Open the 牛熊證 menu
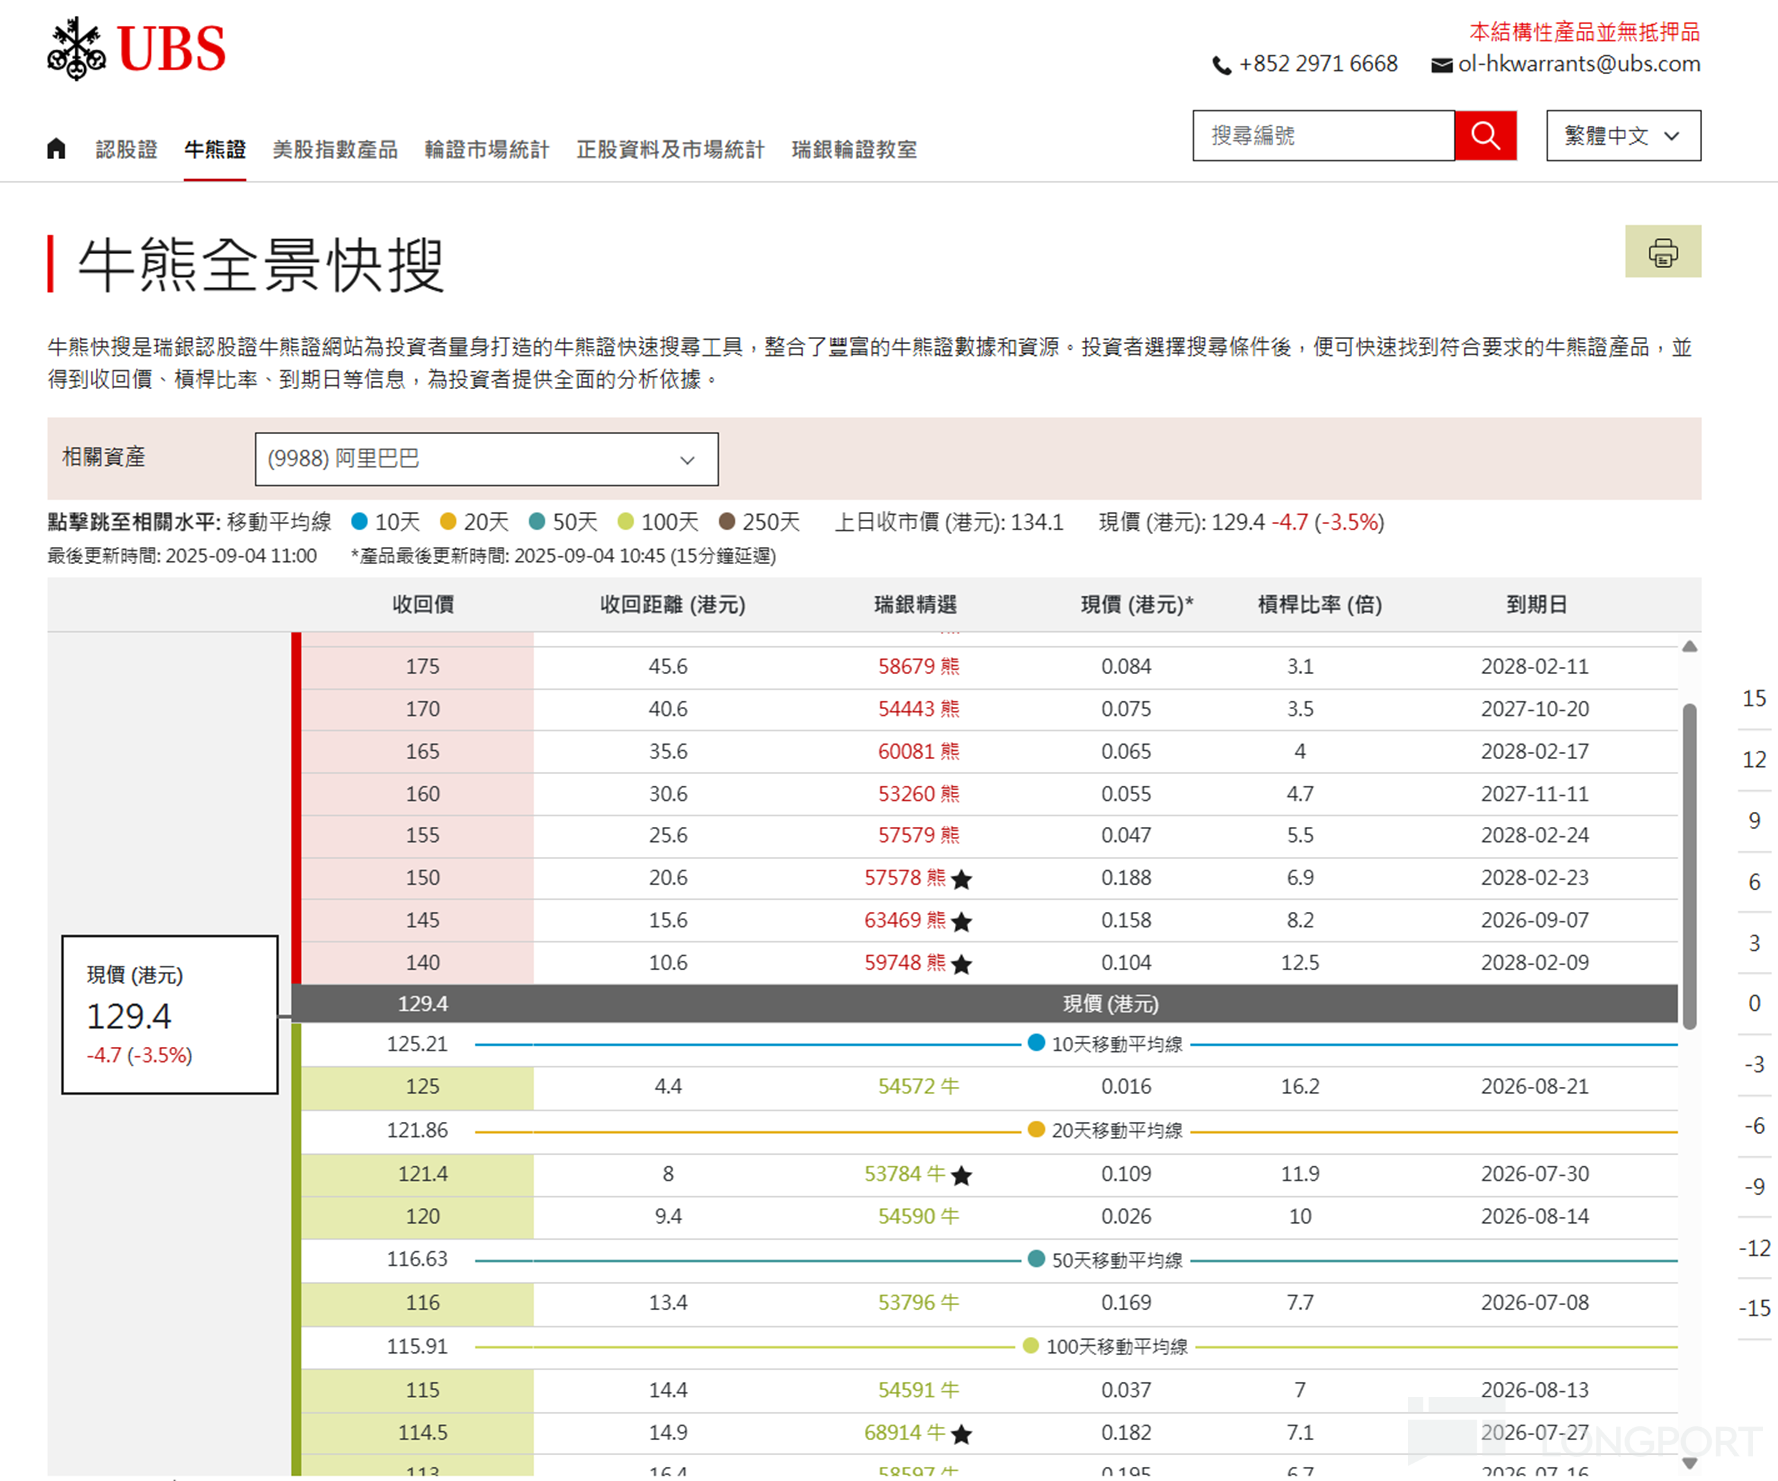The width and height of the screenshot is (1778, 1481). click(214, 149)
